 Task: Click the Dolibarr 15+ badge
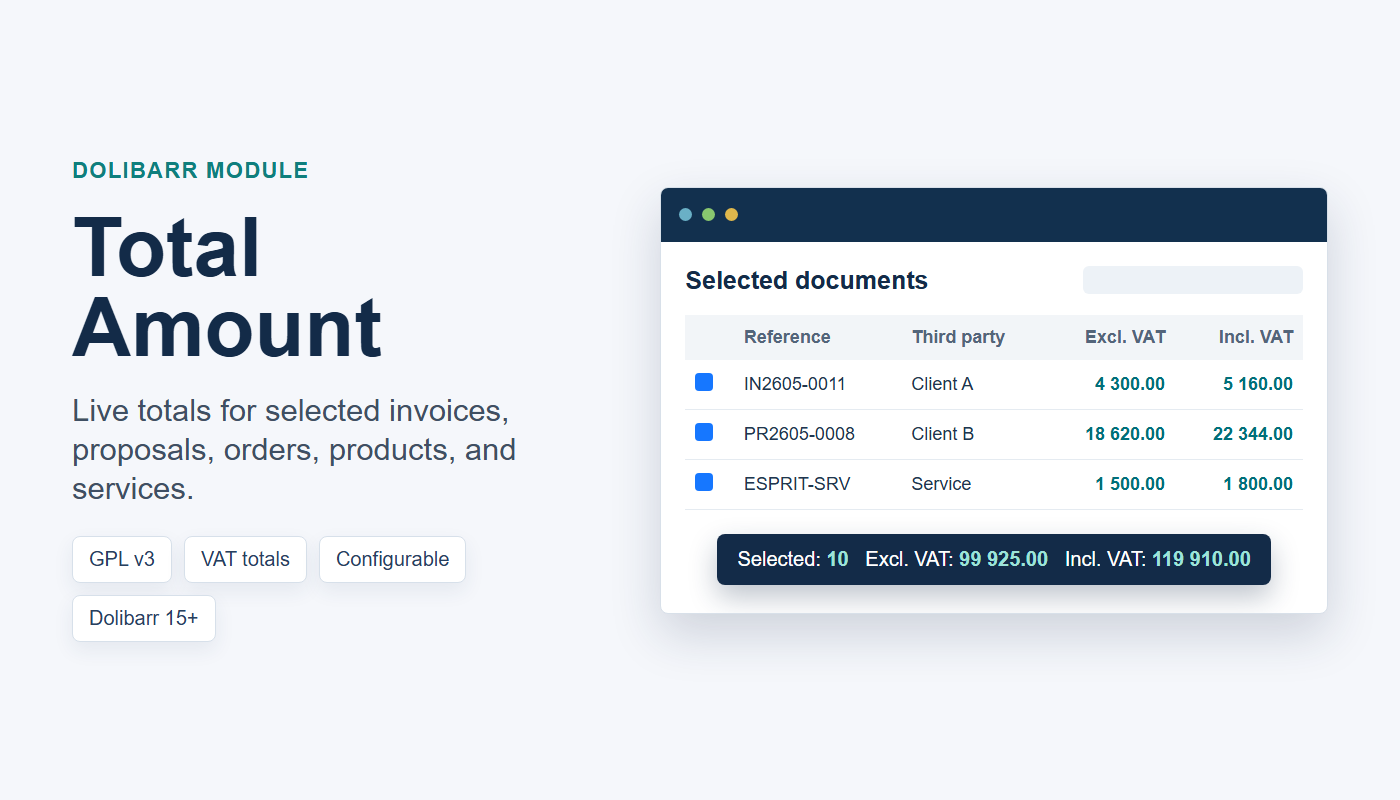pos(144,618)
